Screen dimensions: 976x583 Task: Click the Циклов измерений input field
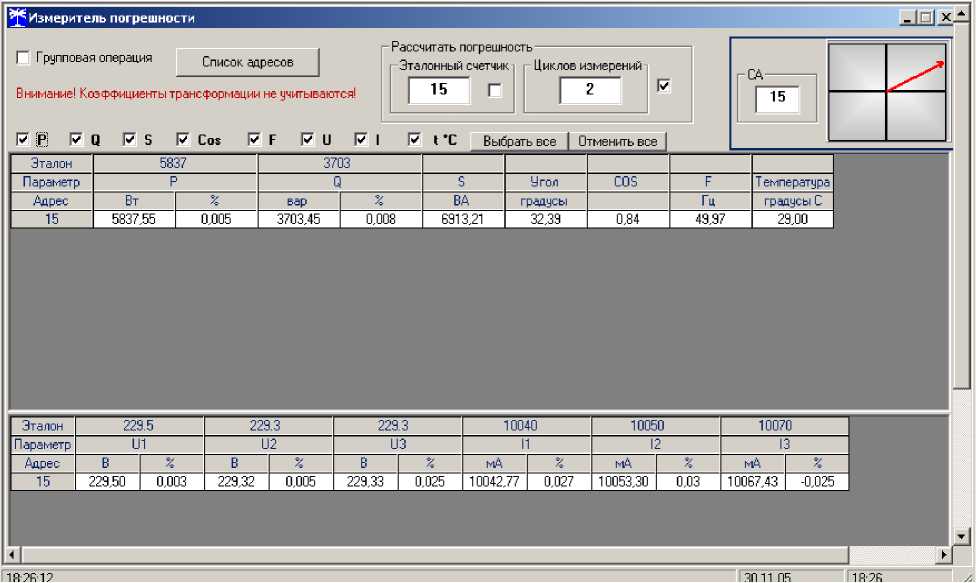(x=589, y=90)
